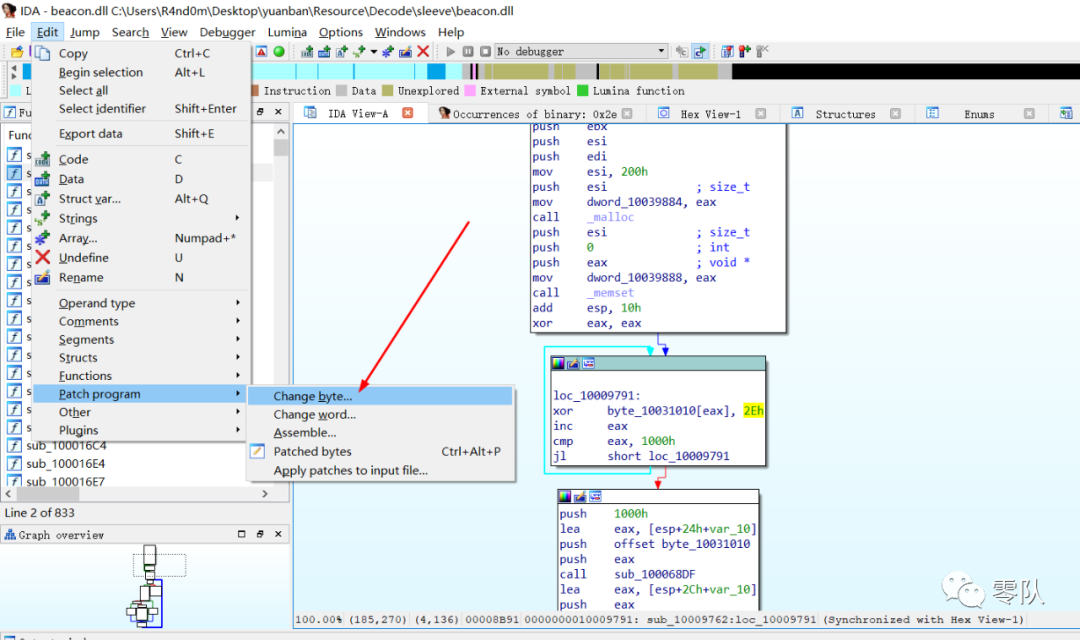Click the red X Undefine toolbar icon
The image size is (1080, 640).
point(423,52)
